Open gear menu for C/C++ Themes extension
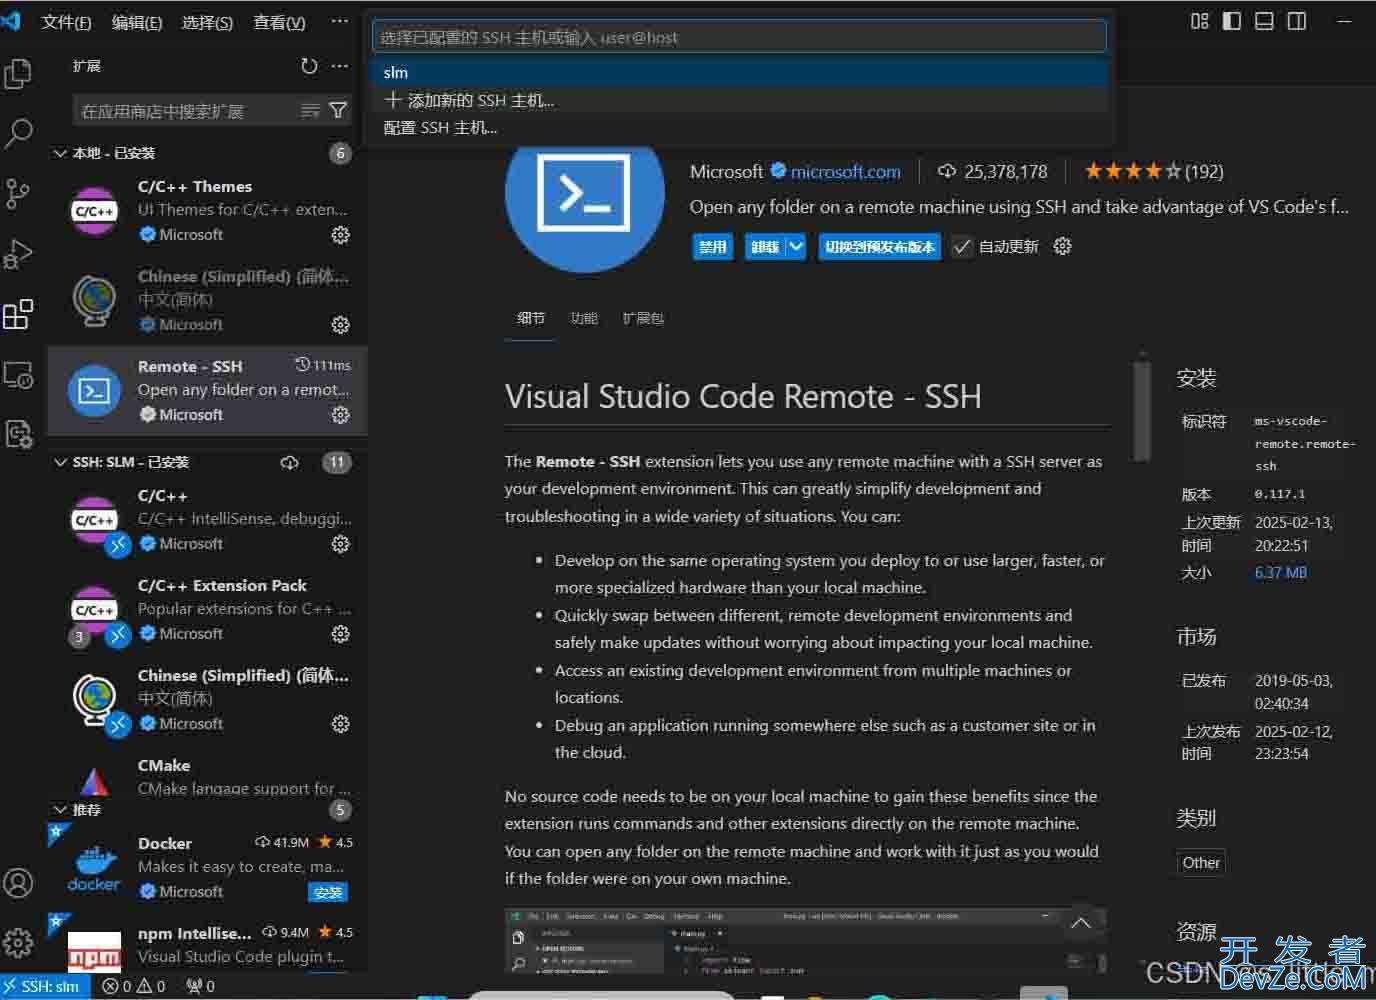1376x1000 pixels. (340, 235)
